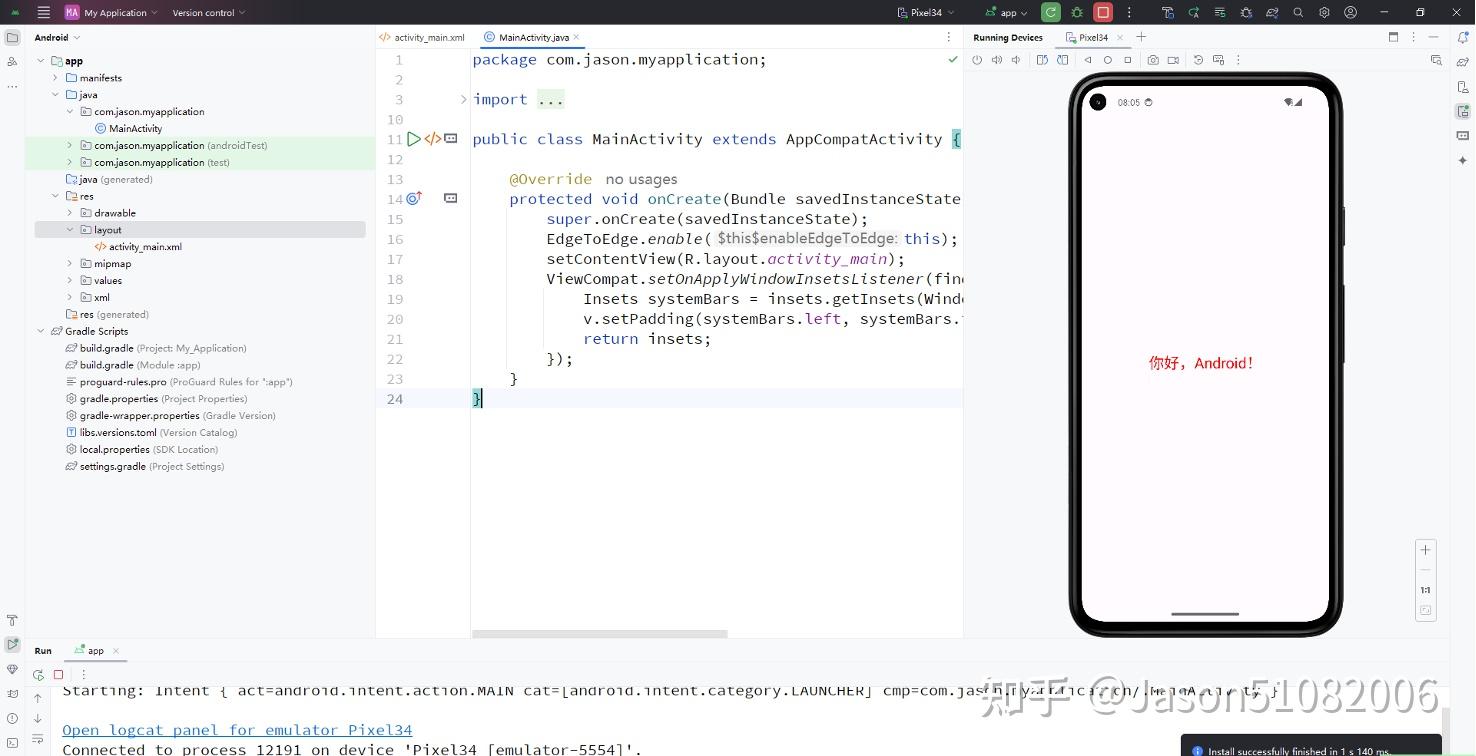
Task: Open IDE settings gear icon
Action: 1324,12
